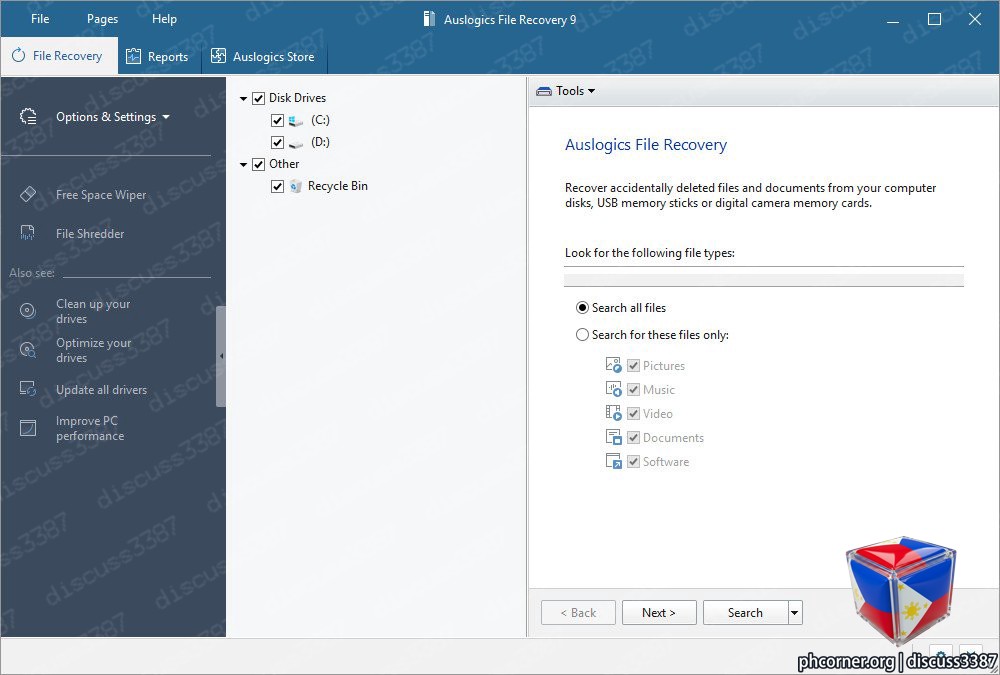Switch to the Reports tab
Viewport: 1000px width, 675px height.
pyautogui.click(x=159, y=56)
